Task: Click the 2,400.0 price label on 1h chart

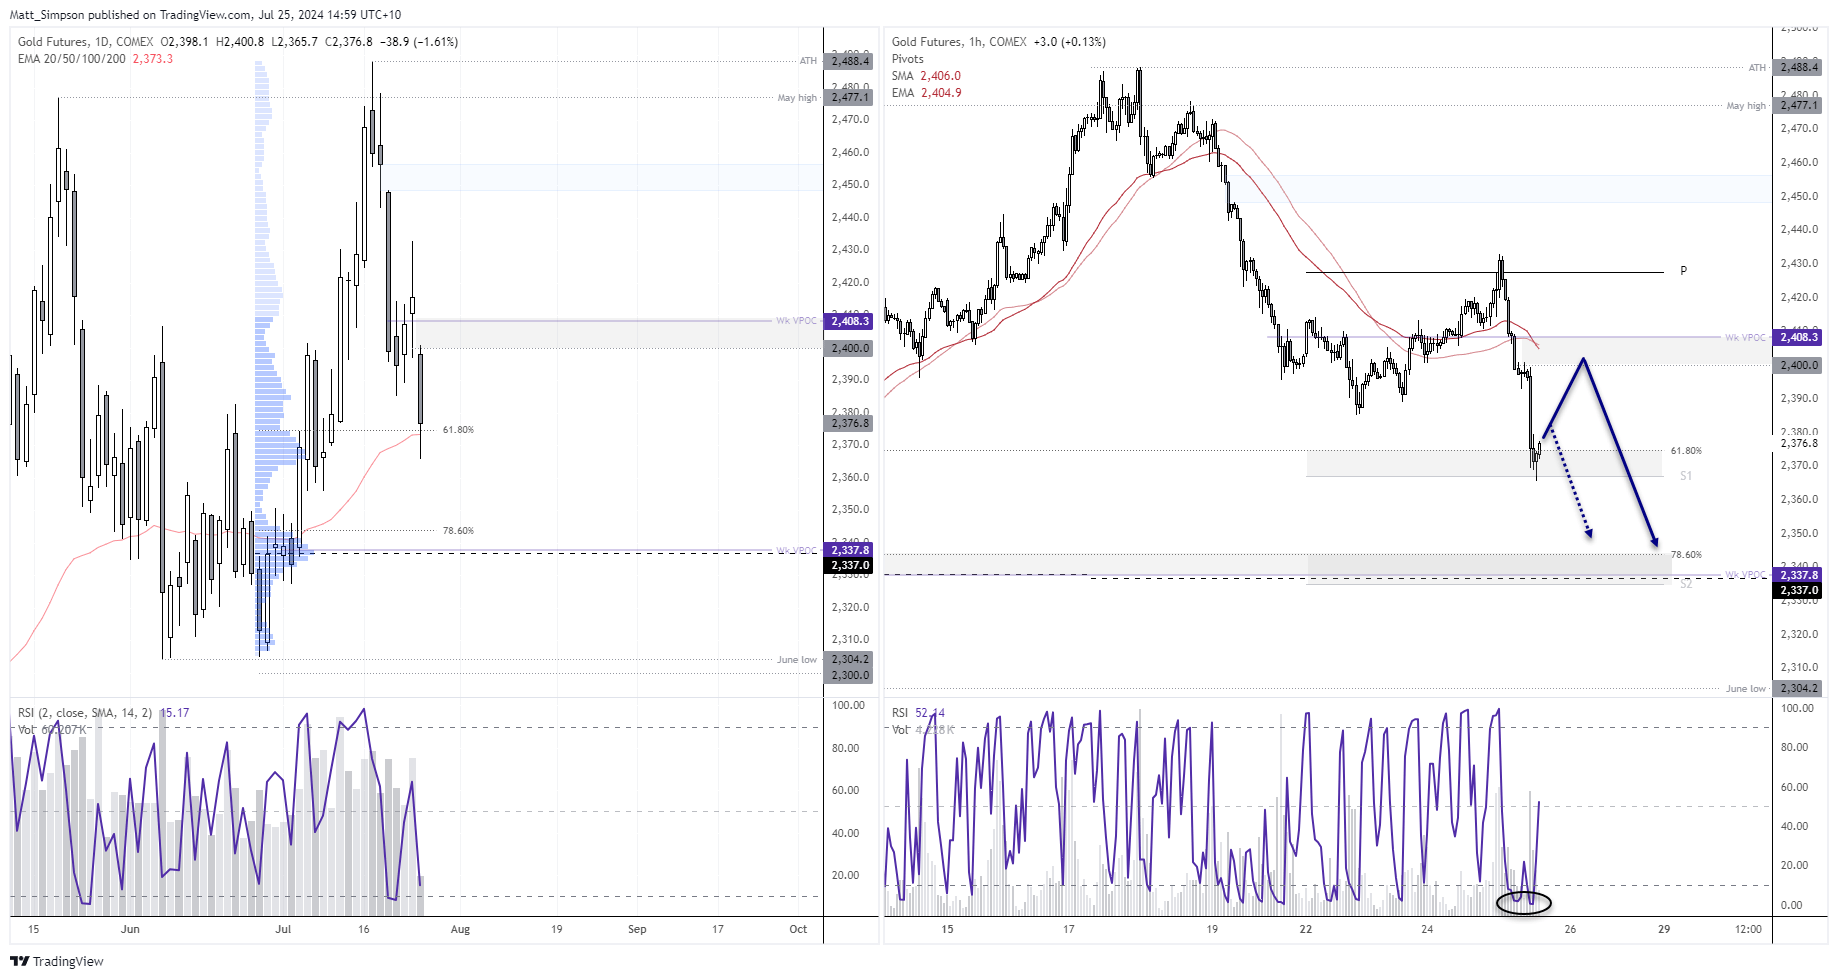Action: coord(1798,365)
